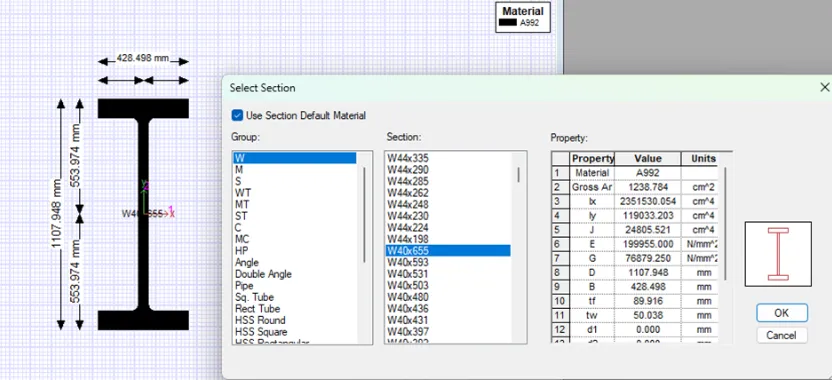Viewport: 832px width, 380px height.
Task: Click Gross Area value 1238.784
Action: (647, 187)
